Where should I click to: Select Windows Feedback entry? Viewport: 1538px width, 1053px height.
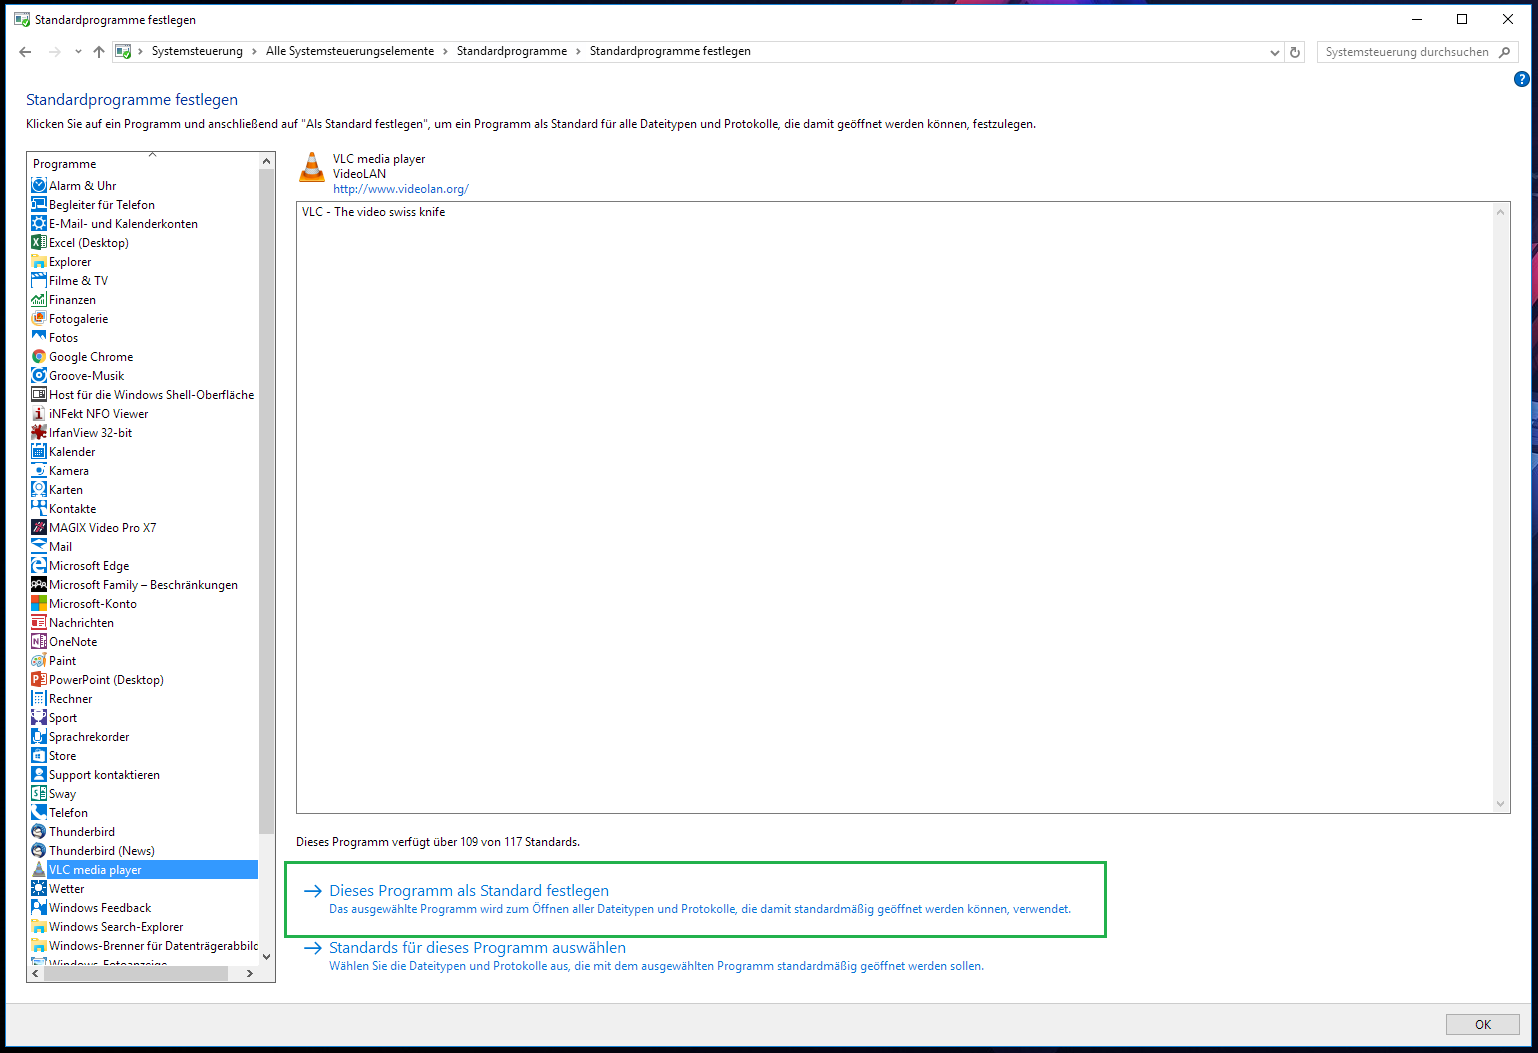click(x=100, y=907)
